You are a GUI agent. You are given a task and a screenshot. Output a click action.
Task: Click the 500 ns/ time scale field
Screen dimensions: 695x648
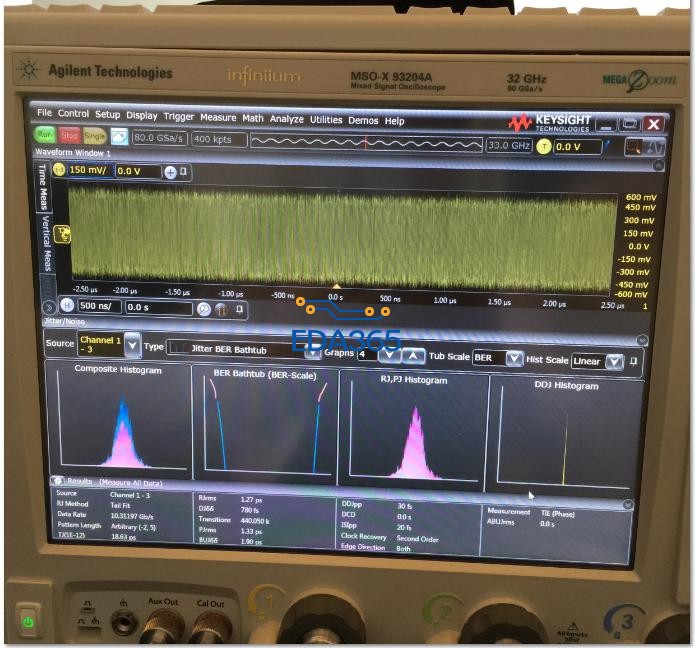tap(99, 305)
